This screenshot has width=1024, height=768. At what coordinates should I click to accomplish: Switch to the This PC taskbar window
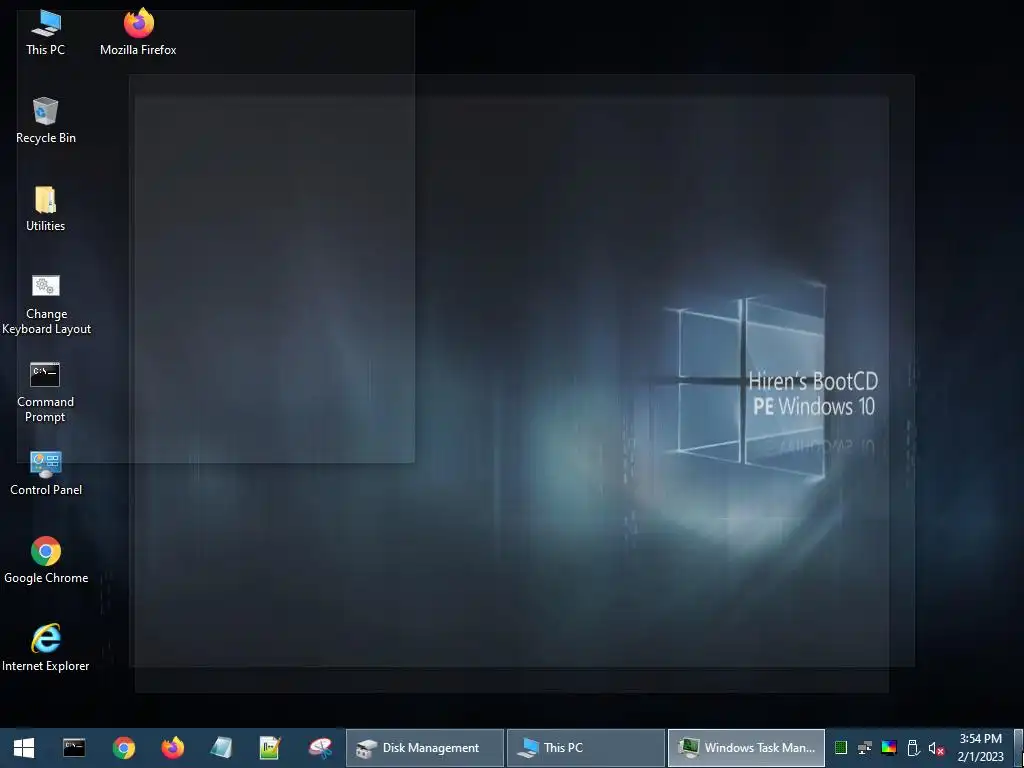click(586, 748)
